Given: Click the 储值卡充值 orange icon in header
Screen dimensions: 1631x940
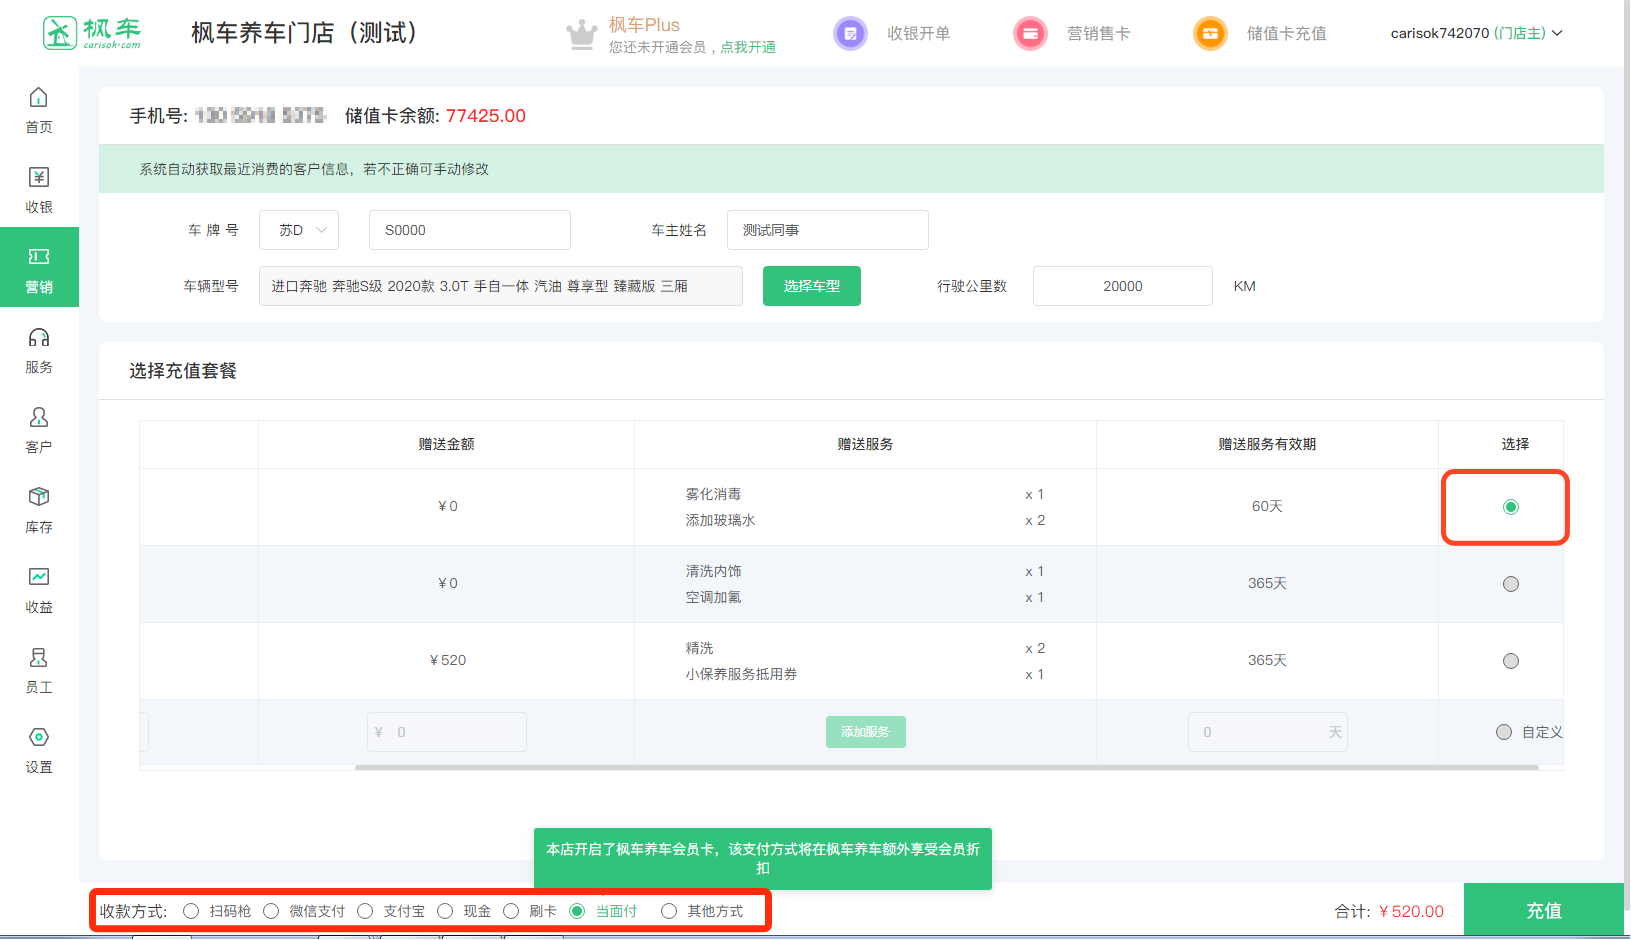Looking at the screenshot, I should point(1210,34).
